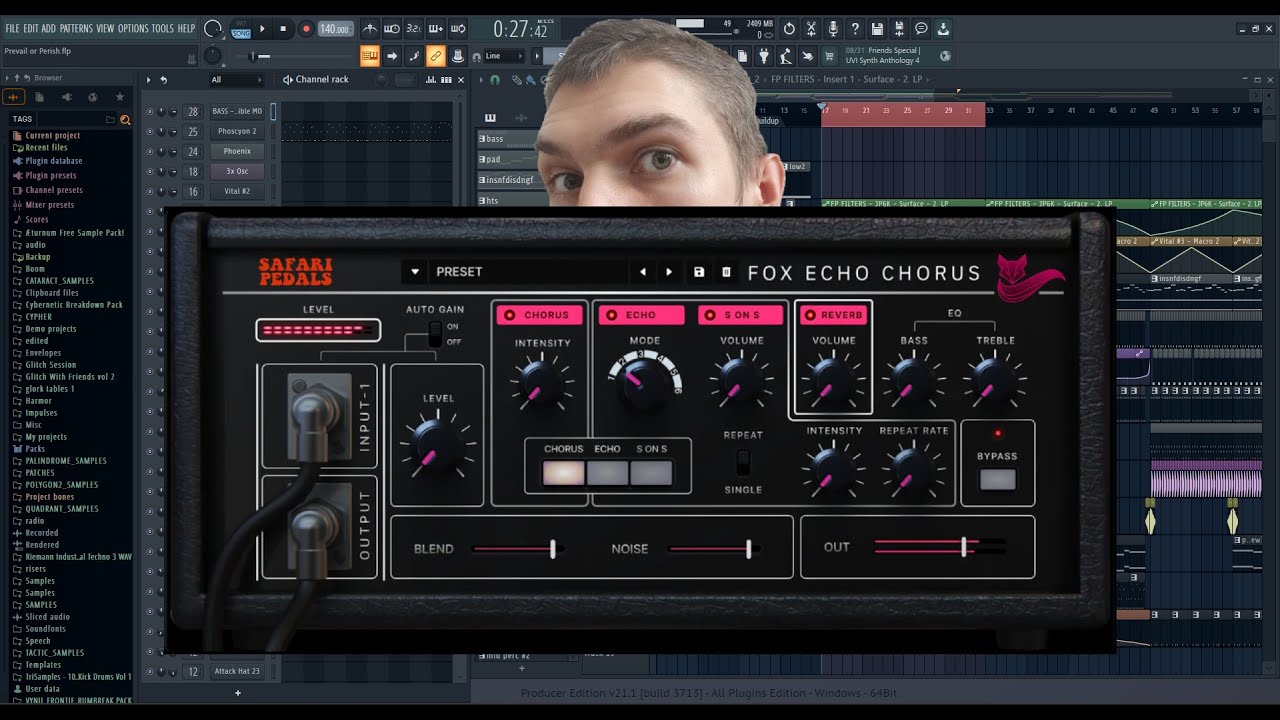Mute the BASS channel green light

click(150, 112)
